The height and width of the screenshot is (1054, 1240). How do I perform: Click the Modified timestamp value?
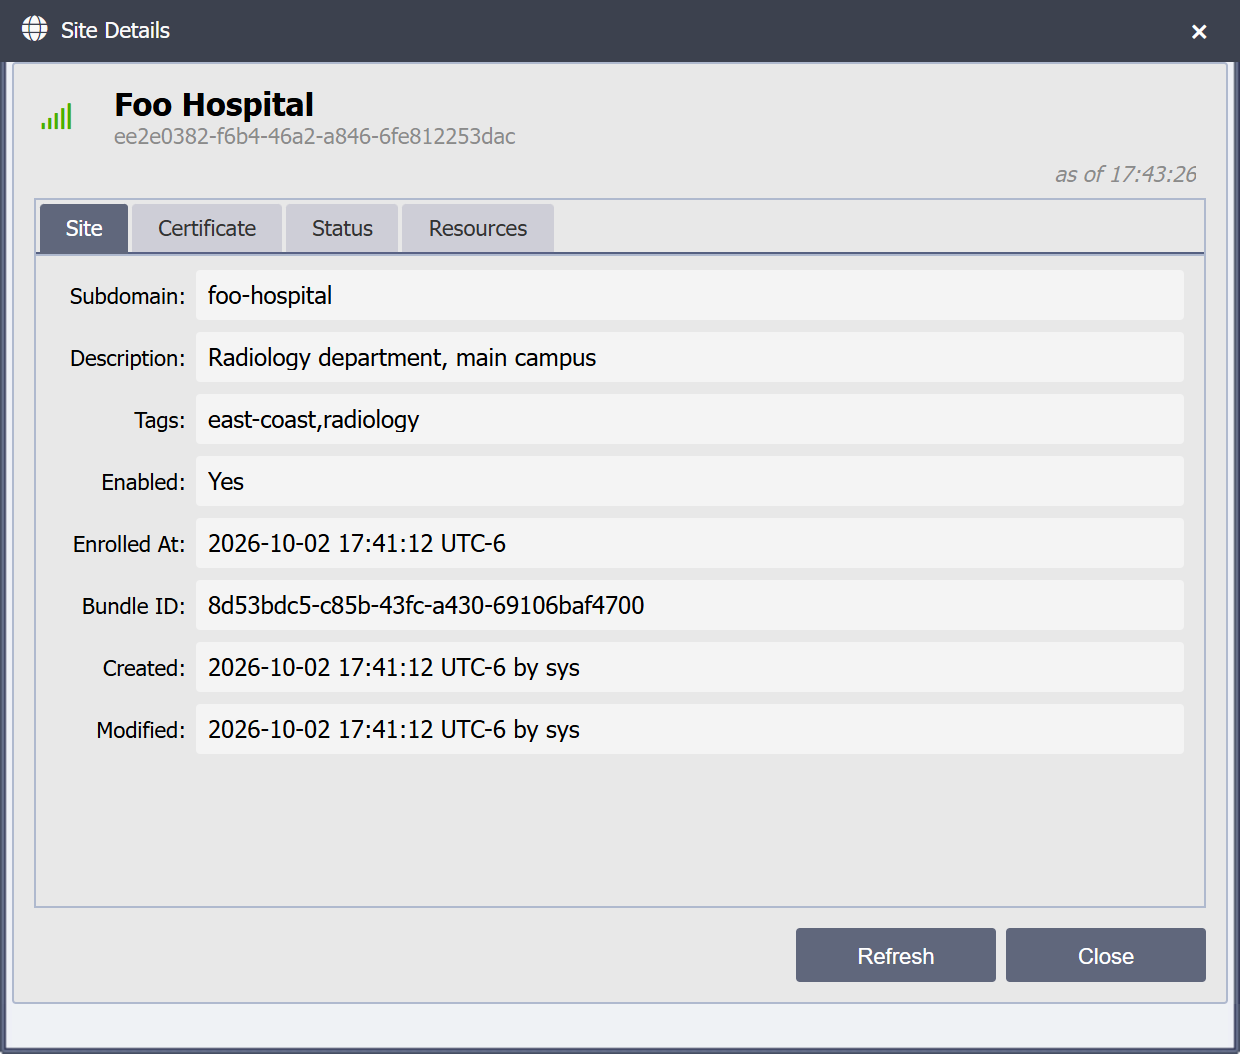coord(690,729)
